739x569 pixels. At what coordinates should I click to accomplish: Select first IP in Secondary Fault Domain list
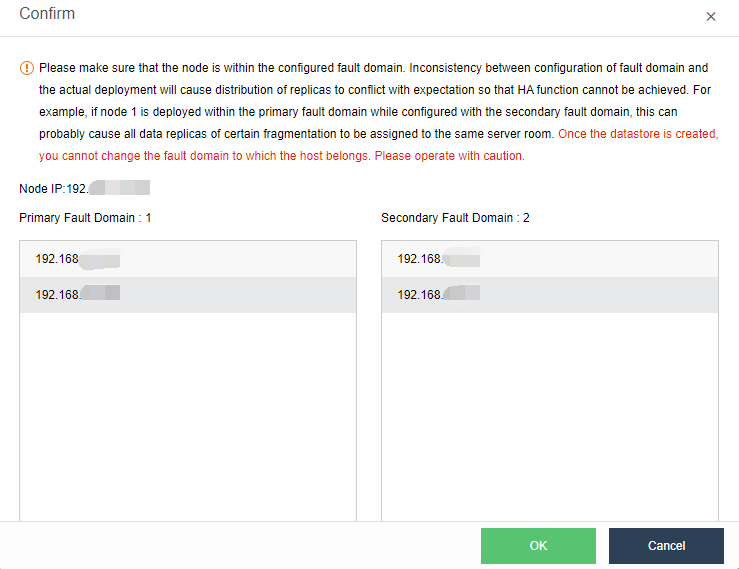click(x=439, y=259)
